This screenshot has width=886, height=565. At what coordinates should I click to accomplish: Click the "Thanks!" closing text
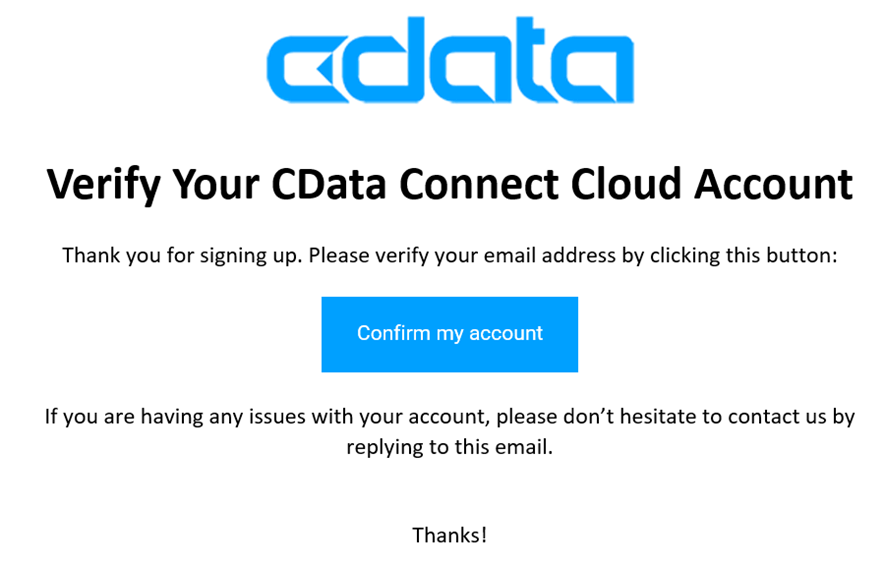449,535
